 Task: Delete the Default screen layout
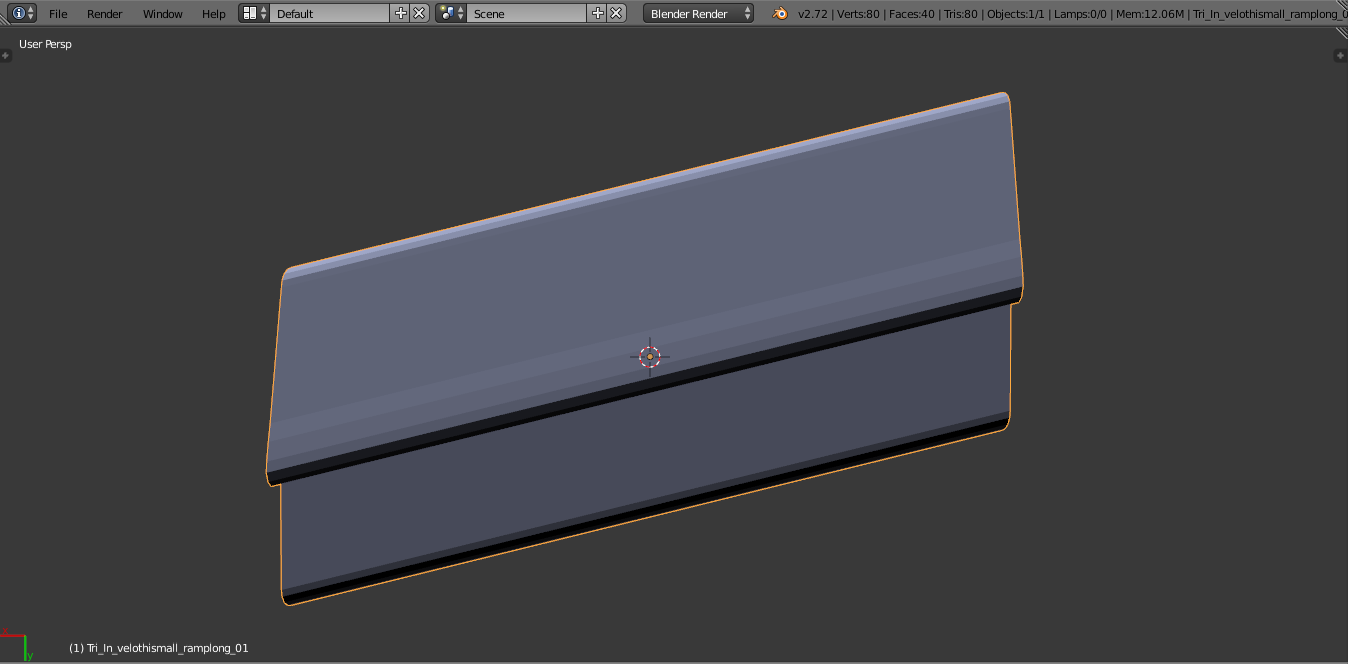tap(419, 13)
